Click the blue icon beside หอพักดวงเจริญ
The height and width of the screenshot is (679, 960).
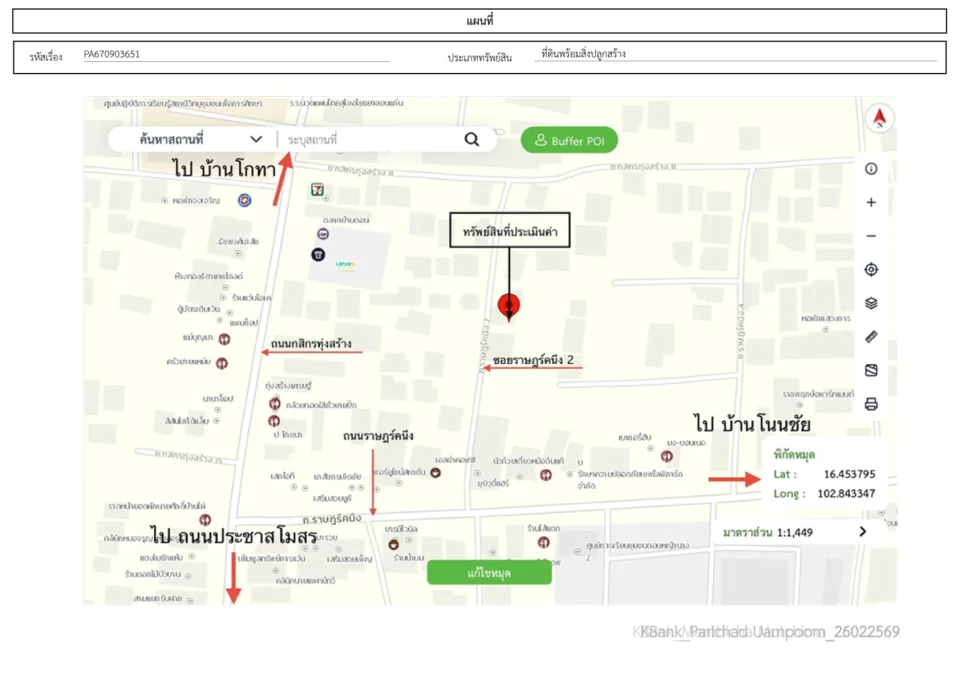coord(244,200)
